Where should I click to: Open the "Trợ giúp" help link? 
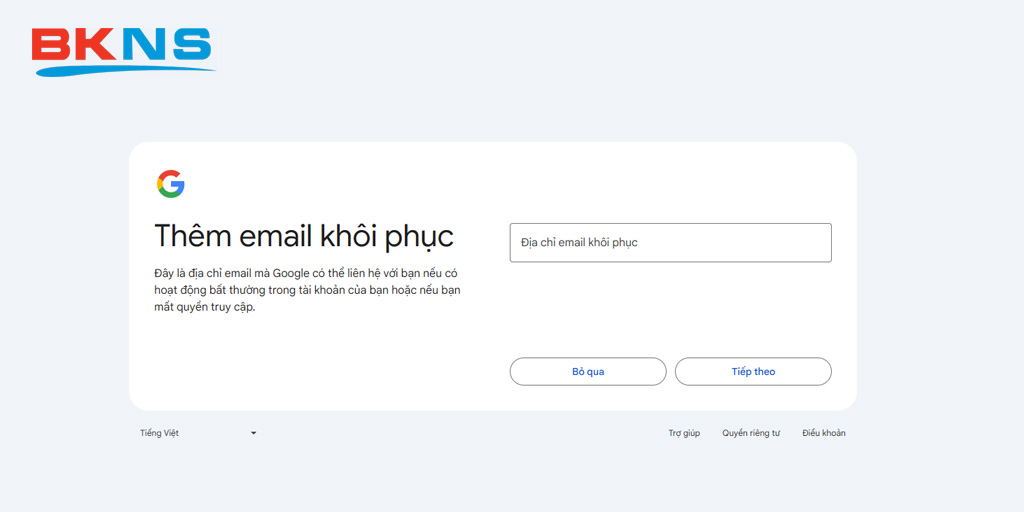(684, 433)
